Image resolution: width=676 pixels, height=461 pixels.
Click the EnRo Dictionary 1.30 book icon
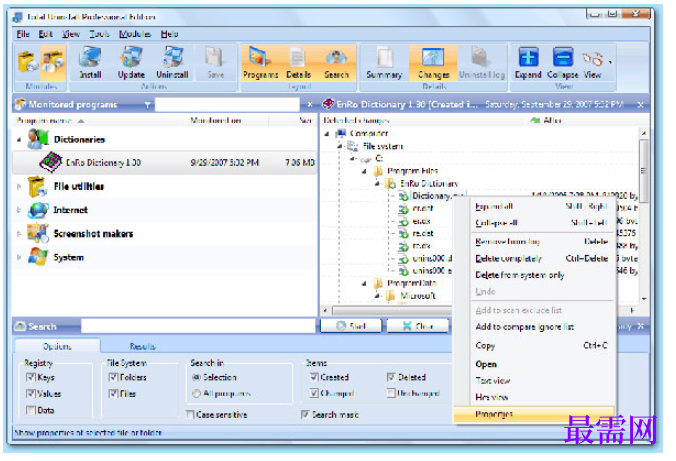(51, 162)
